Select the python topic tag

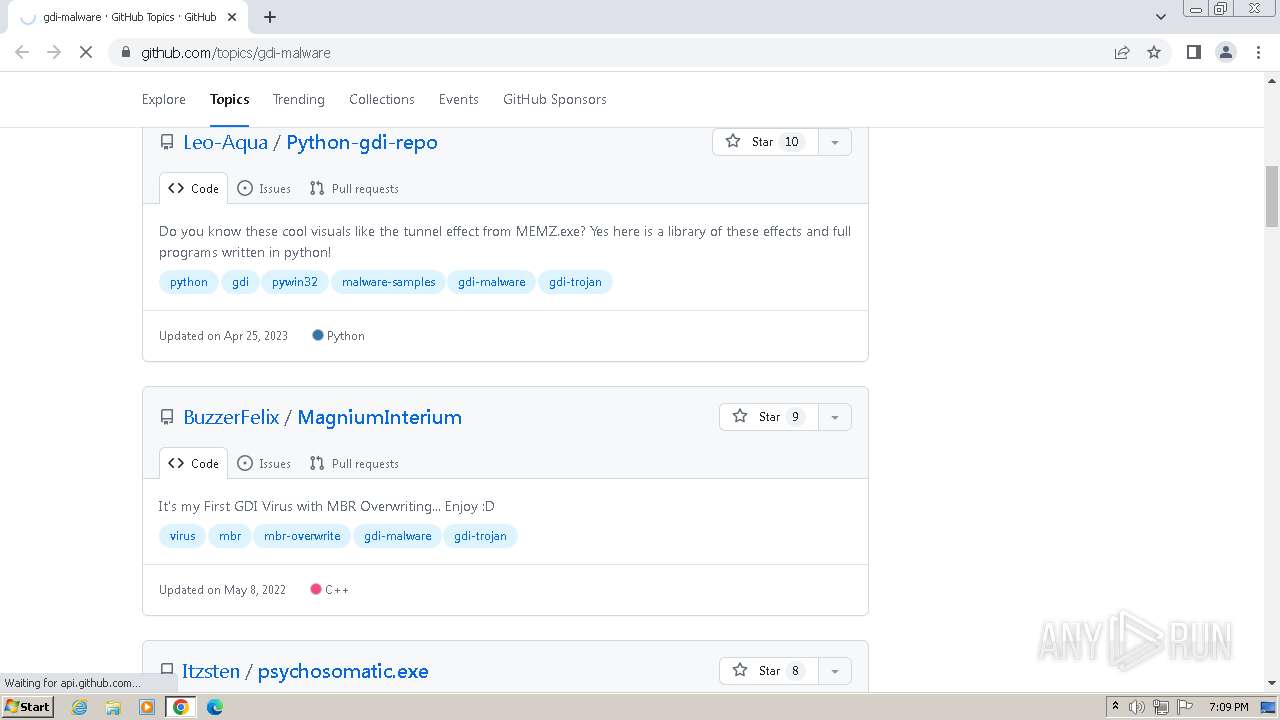tap(189, 282)
